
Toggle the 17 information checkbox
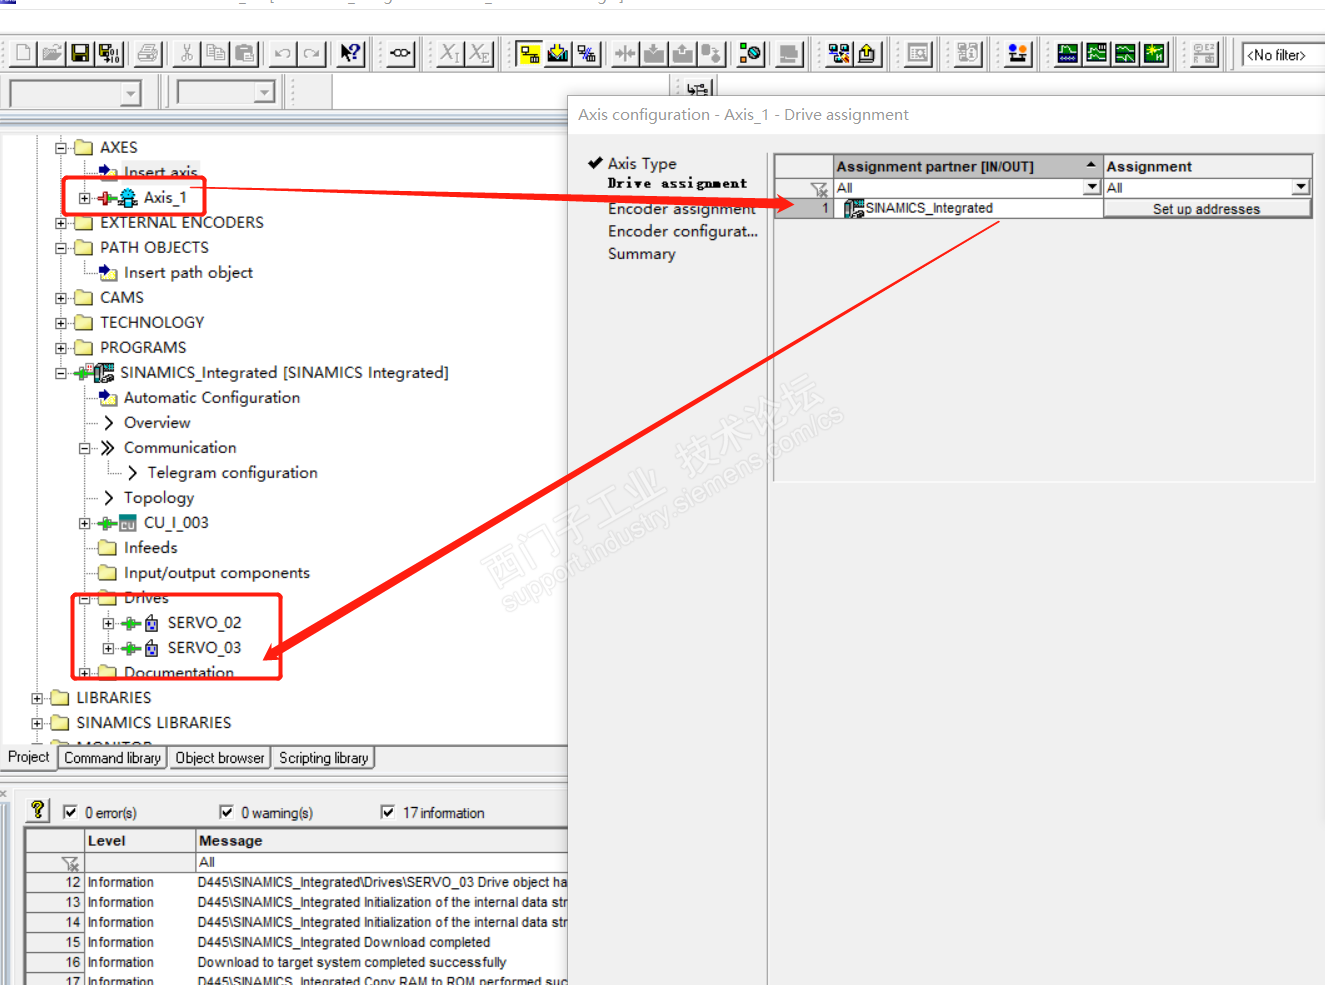pyautogui.click(x=388, y=812)
